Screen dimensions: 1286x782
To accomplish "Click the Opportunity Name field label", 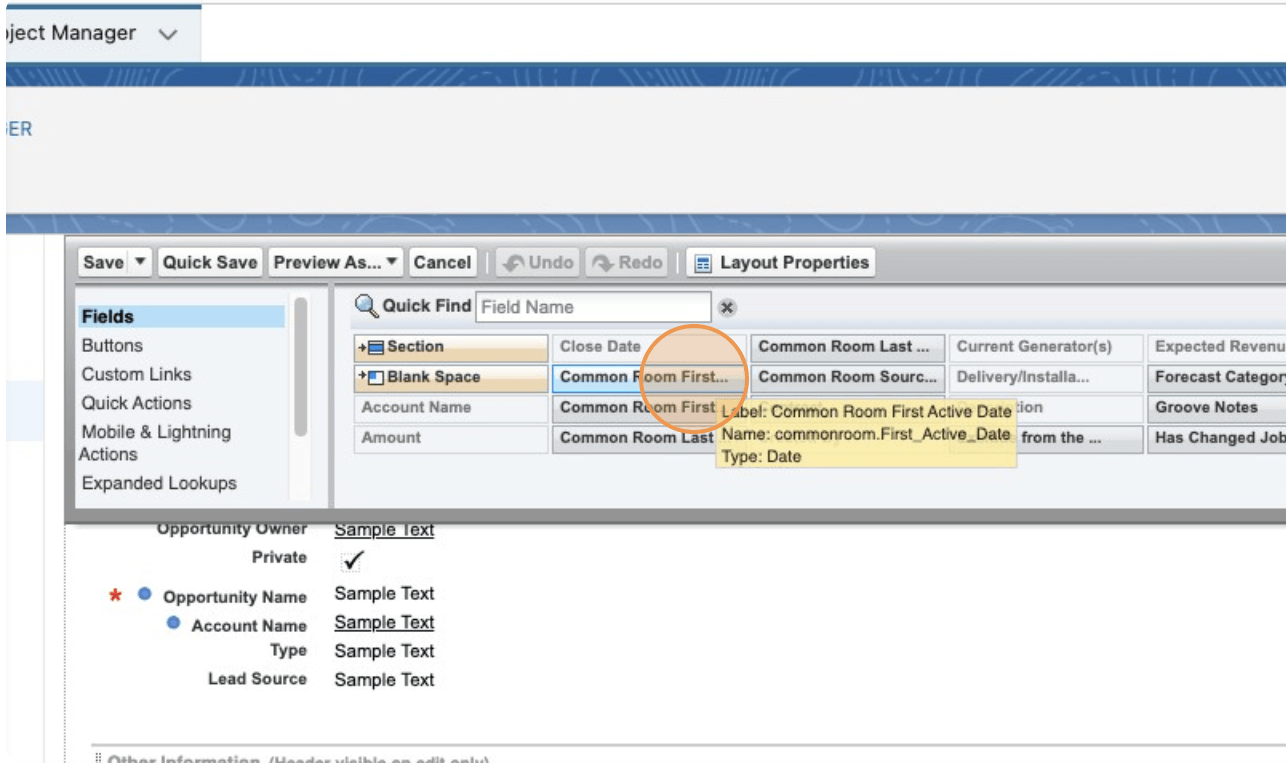I will (x=235, y=597).
